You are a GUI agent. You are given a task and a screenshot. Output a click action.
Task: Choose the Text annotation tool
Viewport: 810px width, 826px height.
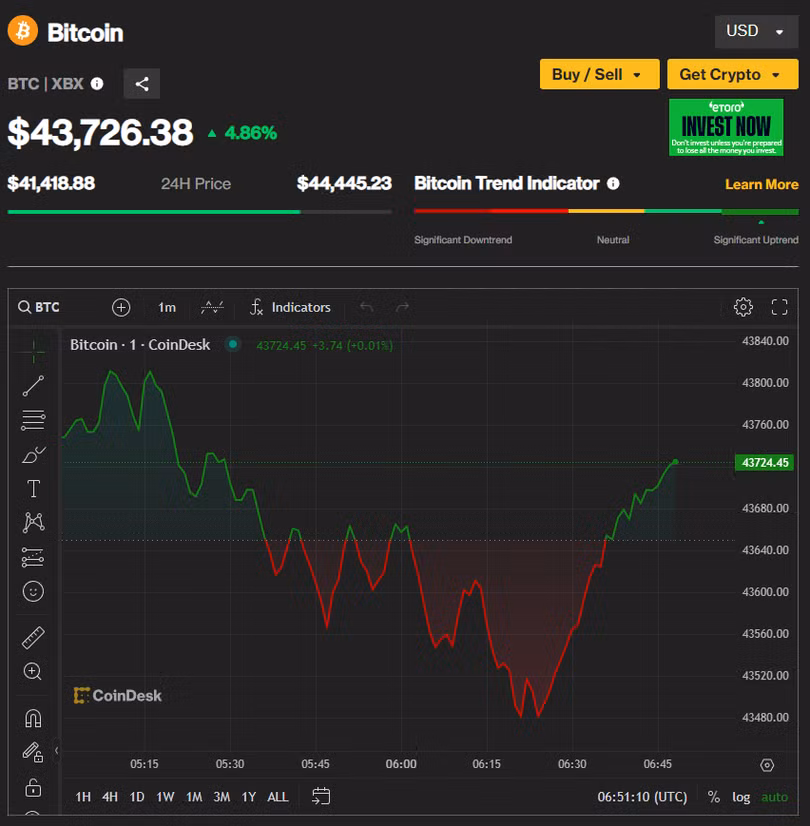click(x=33, y=489)
